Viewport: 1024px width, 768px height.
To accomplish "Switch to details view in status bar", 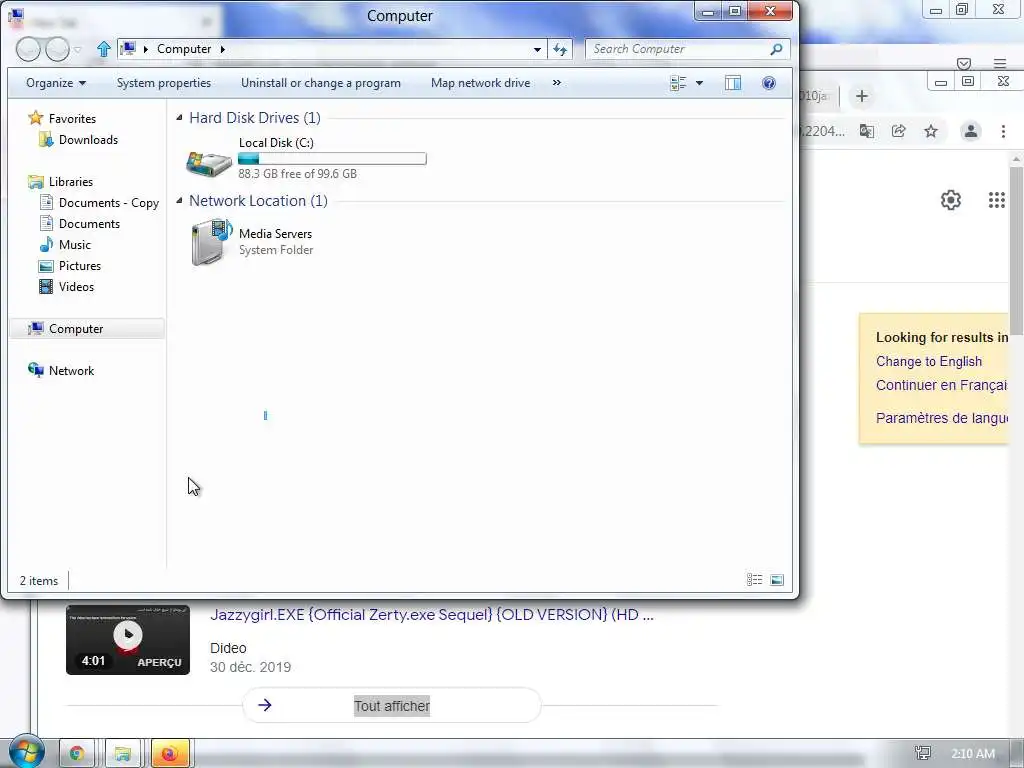I will point(754,580).
